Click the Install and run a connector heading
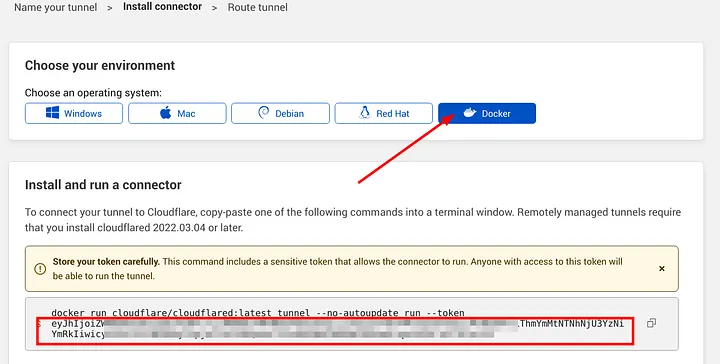This screenshot has width=720, height=364. tap(103, 185)
